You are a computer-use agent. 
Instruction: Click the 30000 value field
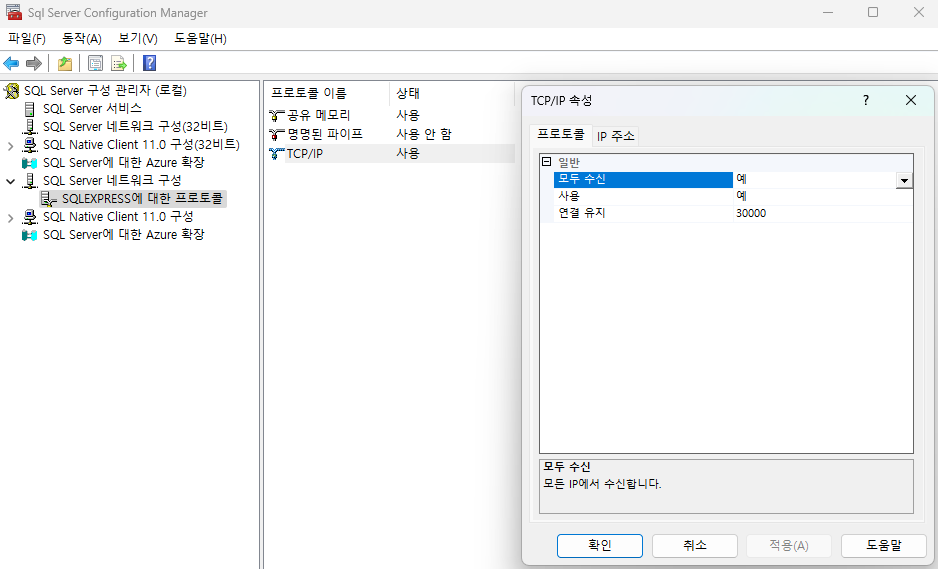click(x=823, y=214)
